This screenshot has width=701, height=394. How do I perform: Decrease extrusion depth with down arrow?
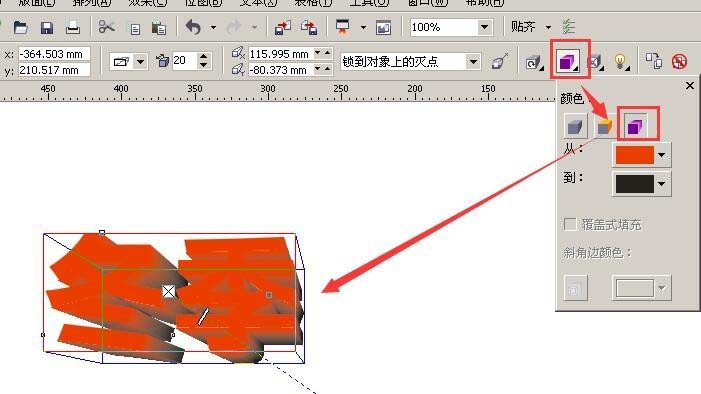[x=203, y=65]
